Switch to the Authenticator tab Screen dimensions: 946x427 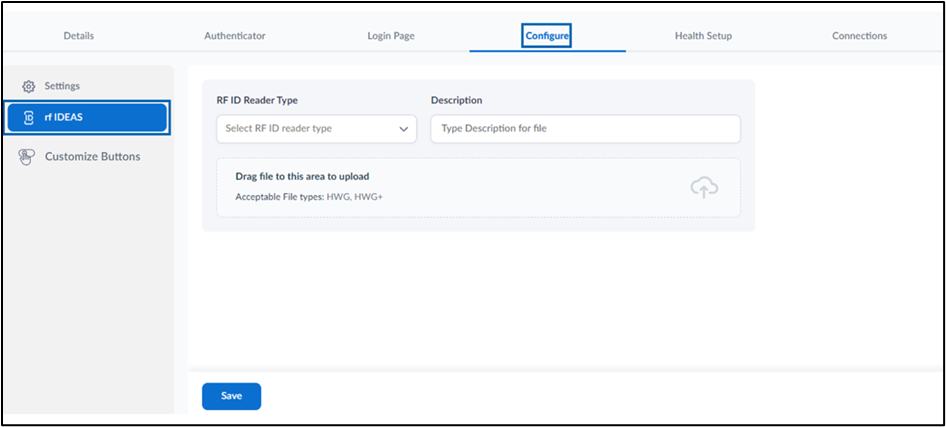click(x=235, y=36)
